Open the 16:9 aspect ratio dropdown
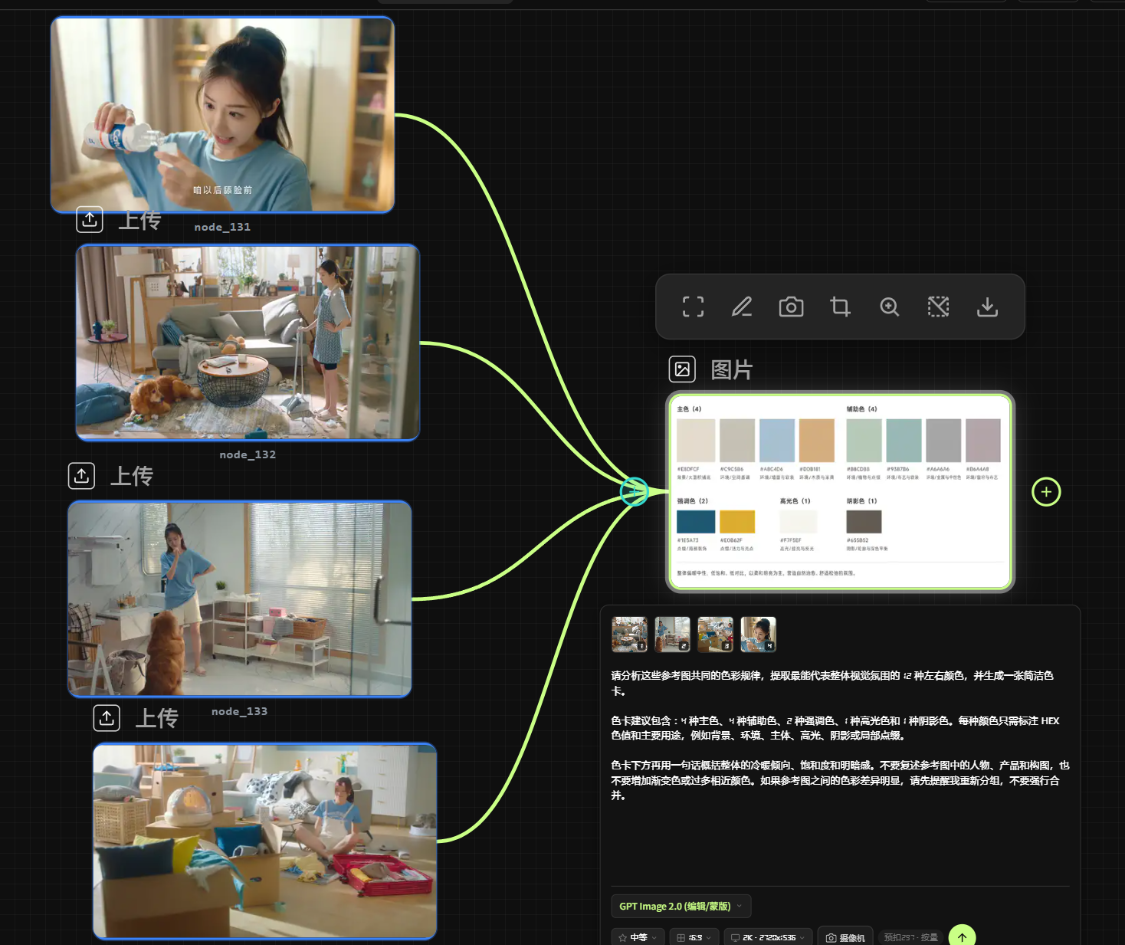1125x945 pixels. (694, 937)
